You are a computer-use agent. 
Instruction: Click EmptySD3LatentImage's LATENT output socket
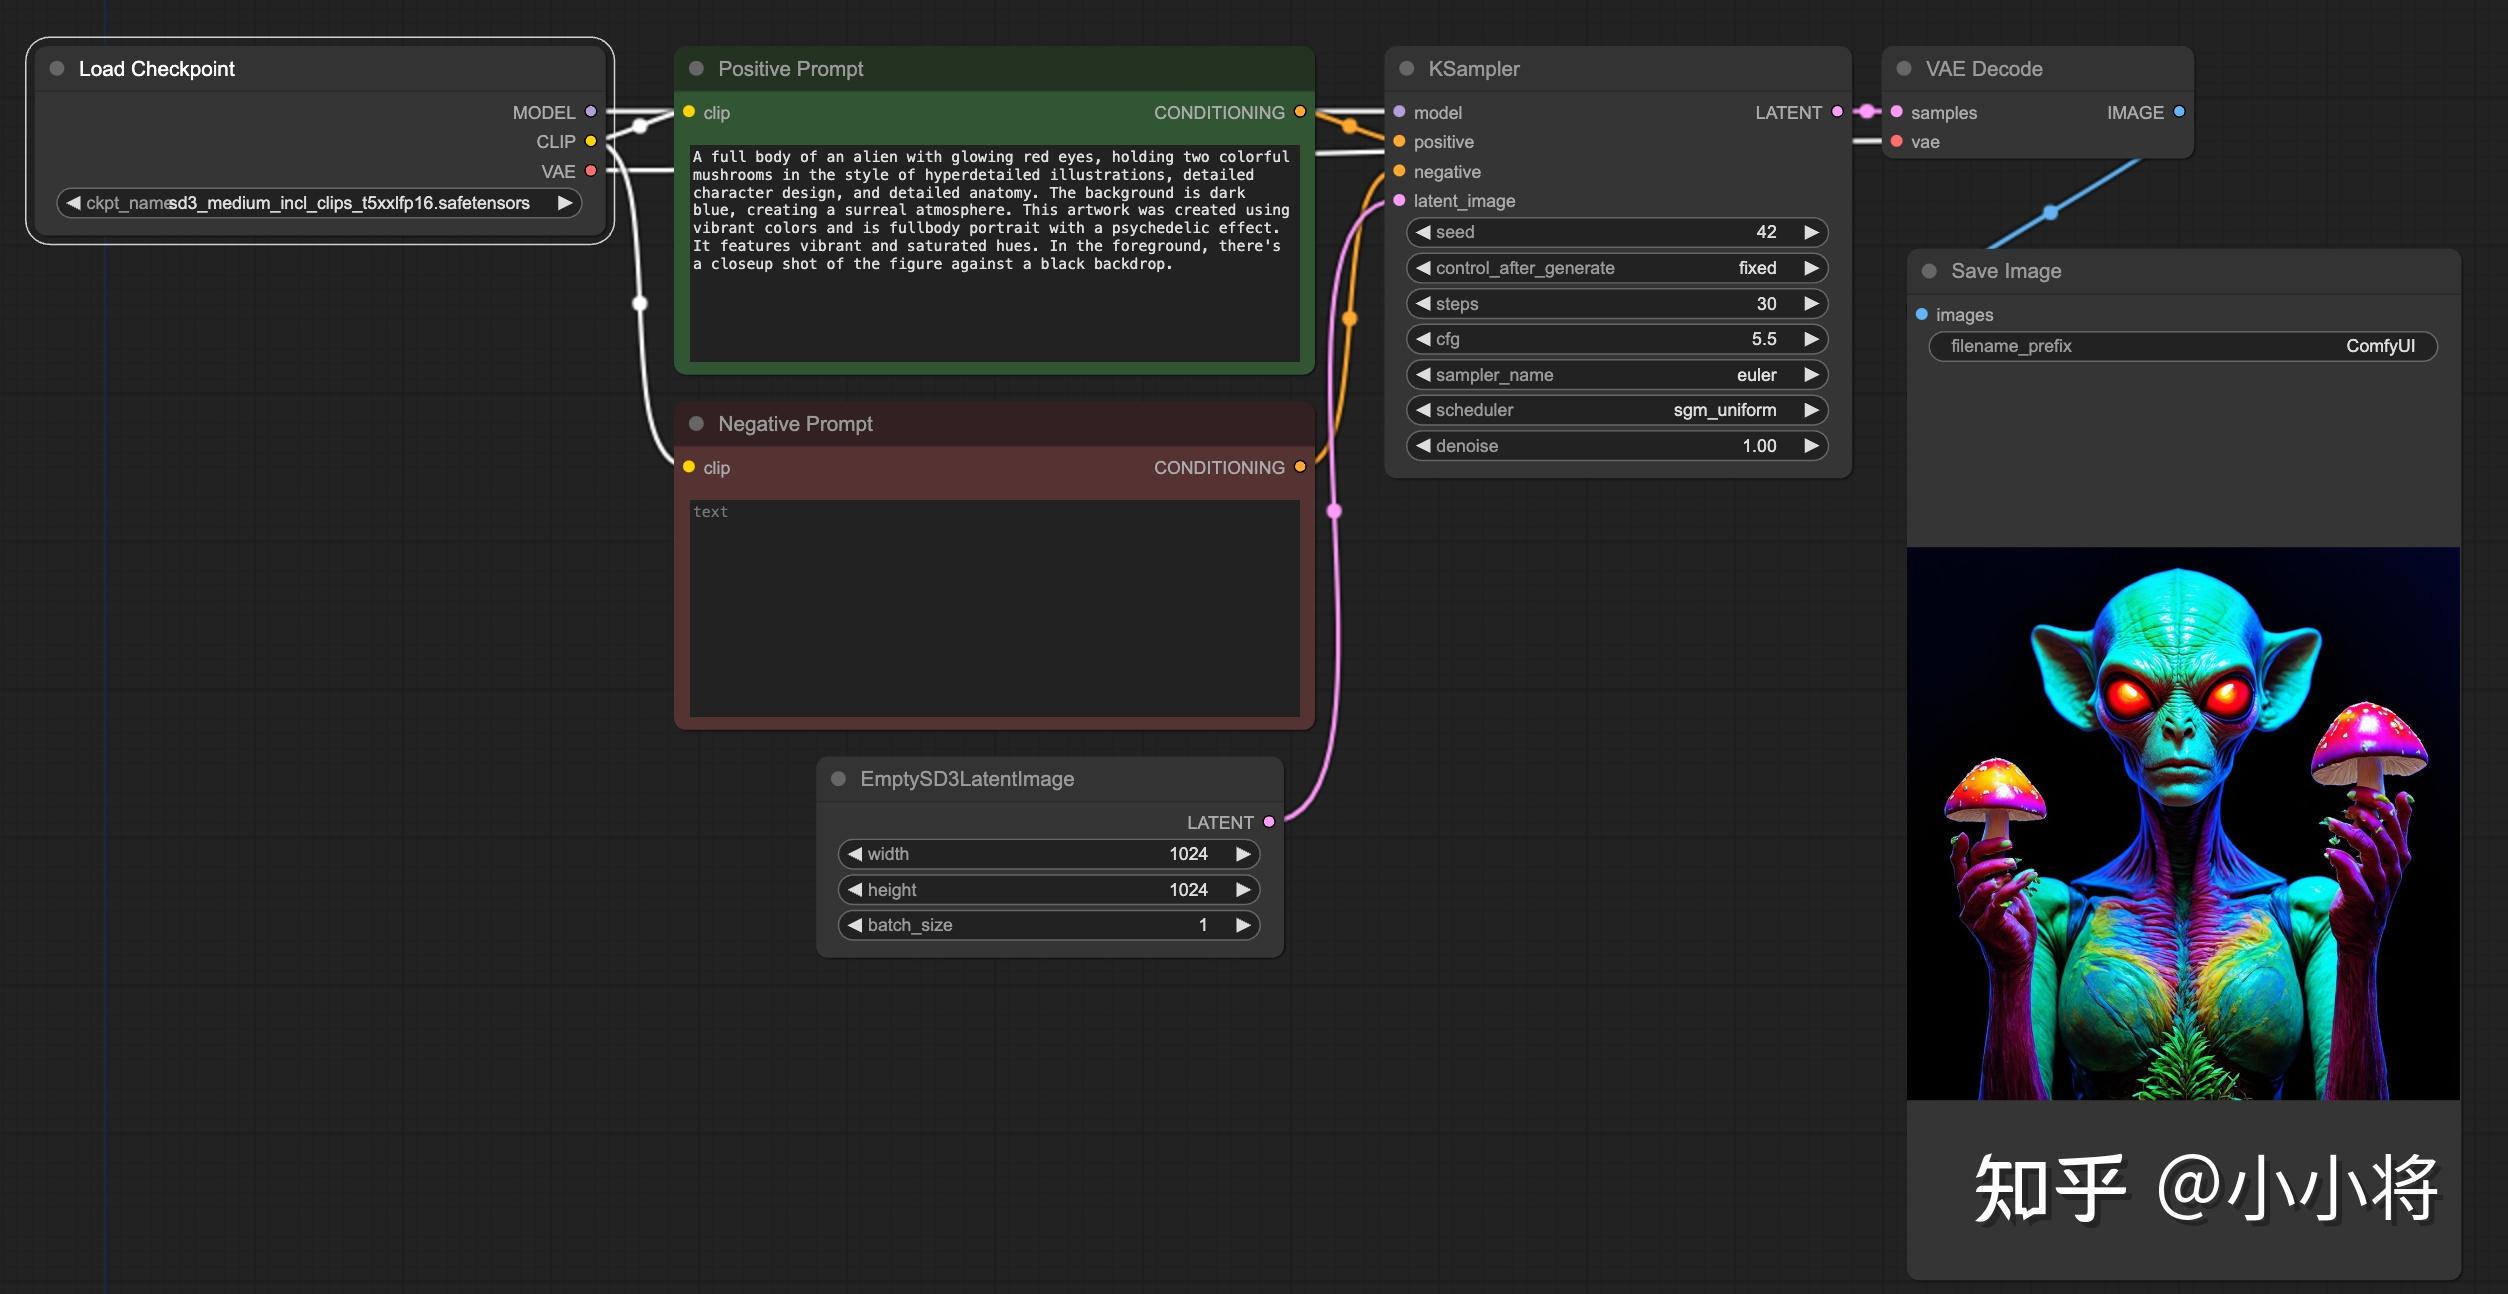(1269, 822)
